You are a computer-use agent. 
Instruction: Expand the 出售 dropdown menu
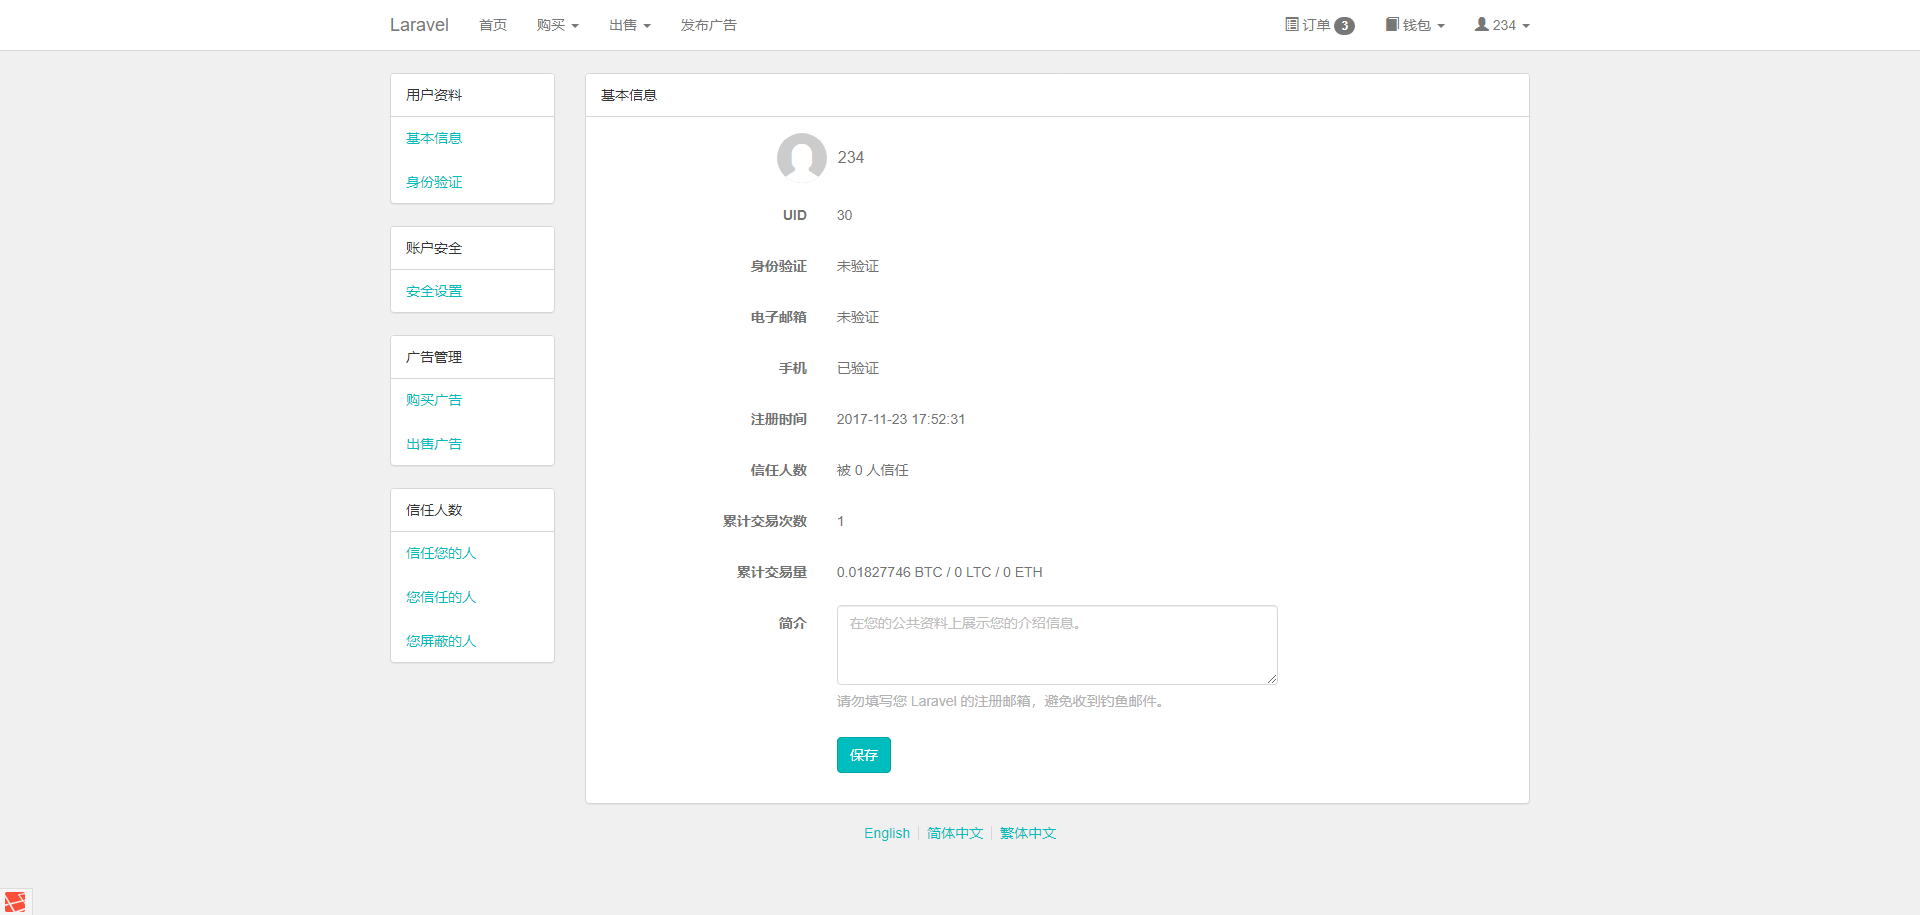point(629,25)
